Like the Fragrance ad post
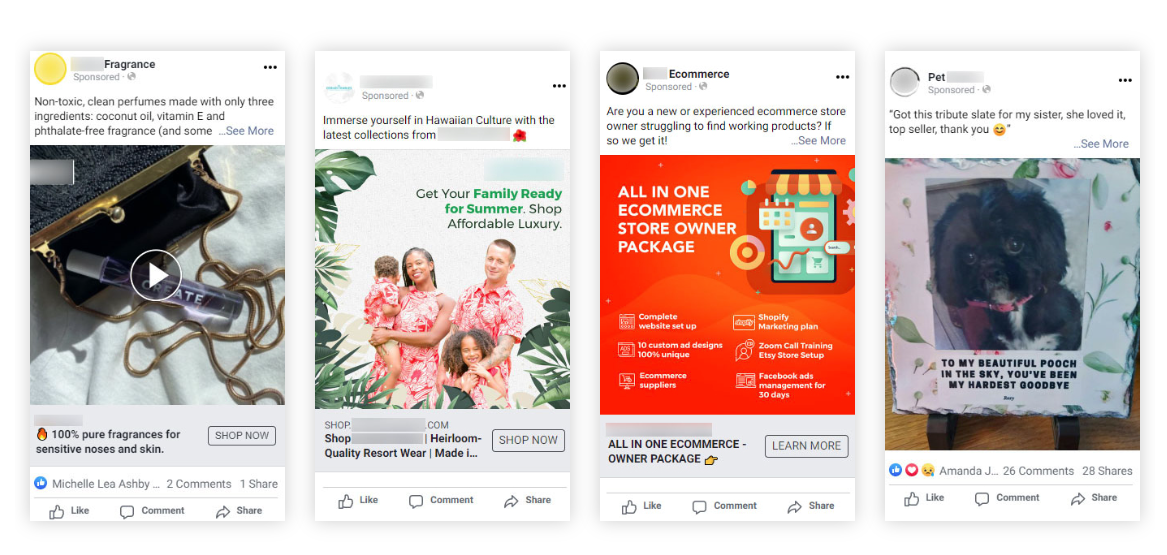Viewport: 1167px width, 555px height. [69, 511]
